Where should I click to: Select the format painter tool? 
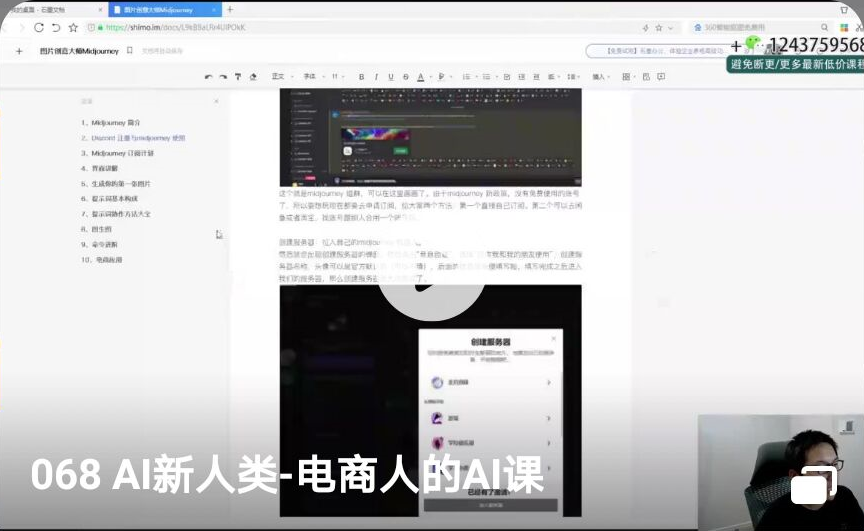click(x=238, y=76)
